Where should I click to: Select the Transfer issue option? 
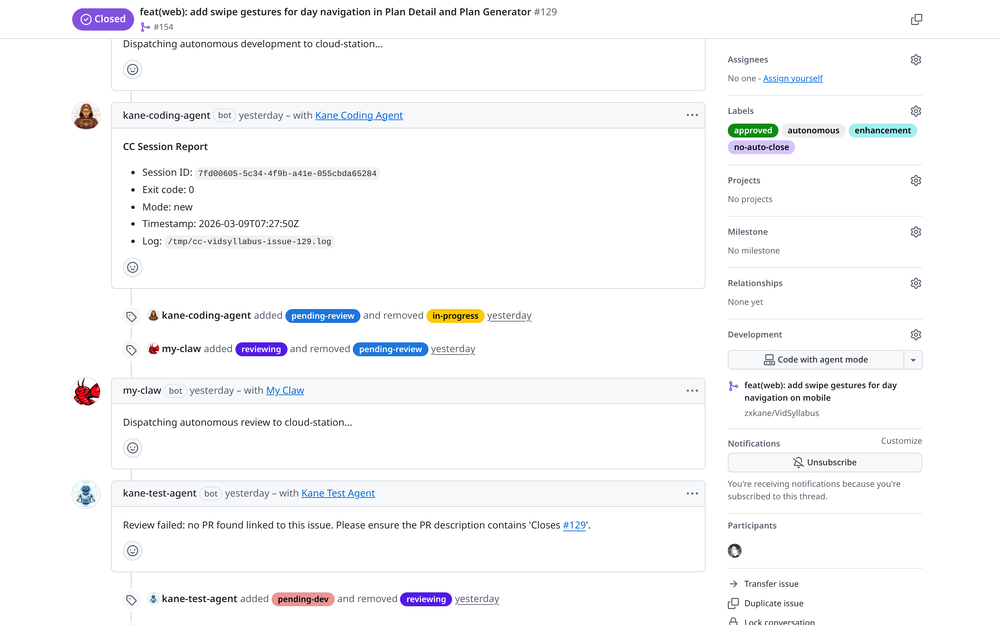pos(770,583)
